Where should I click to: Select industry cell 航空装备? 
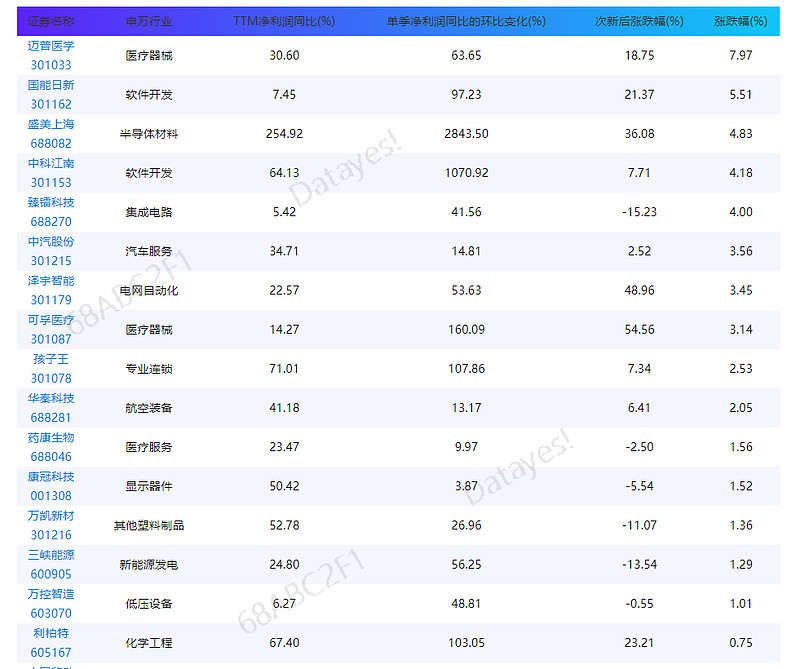[148, 408]
